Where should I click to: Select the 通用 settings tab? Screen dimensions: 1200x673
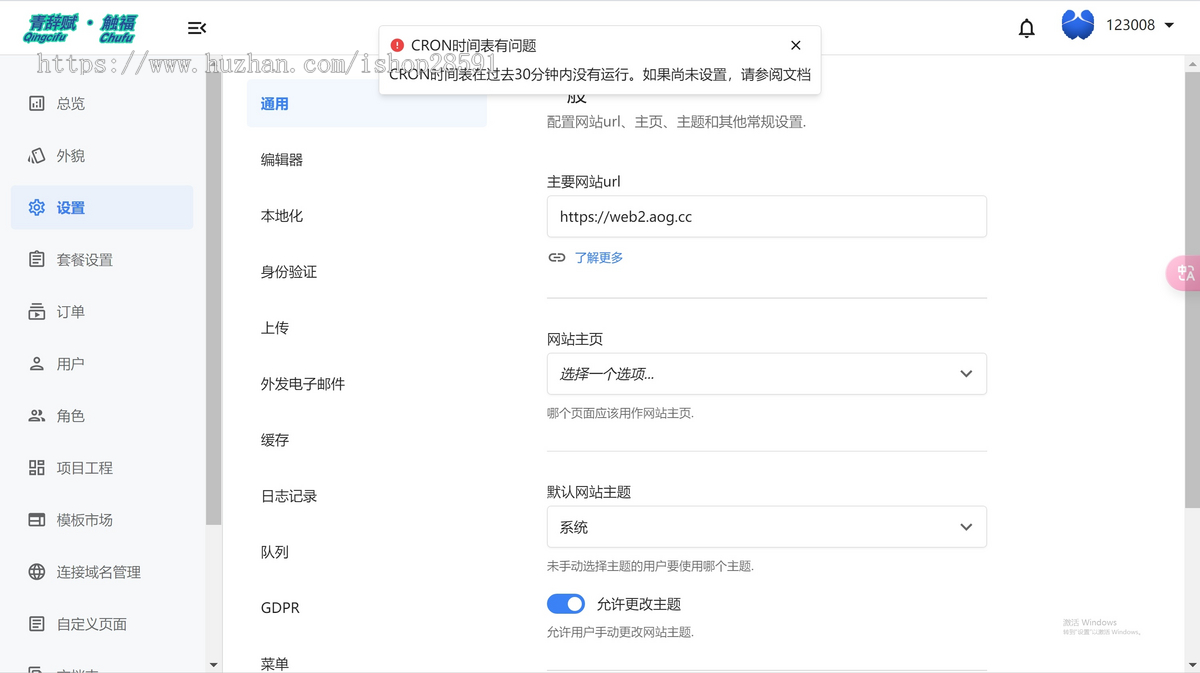[366, 104]
